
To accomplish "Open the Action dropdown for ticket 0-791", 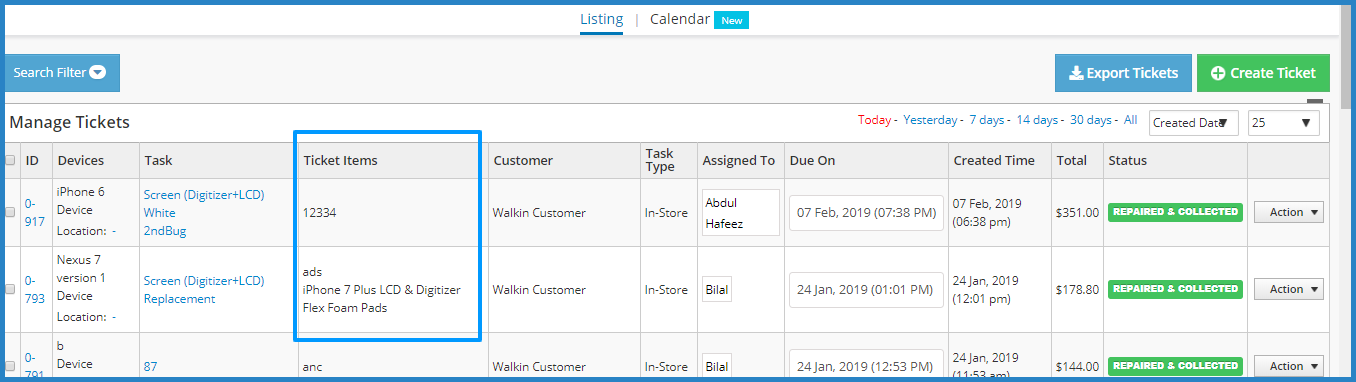I will tap(1288, 366).
